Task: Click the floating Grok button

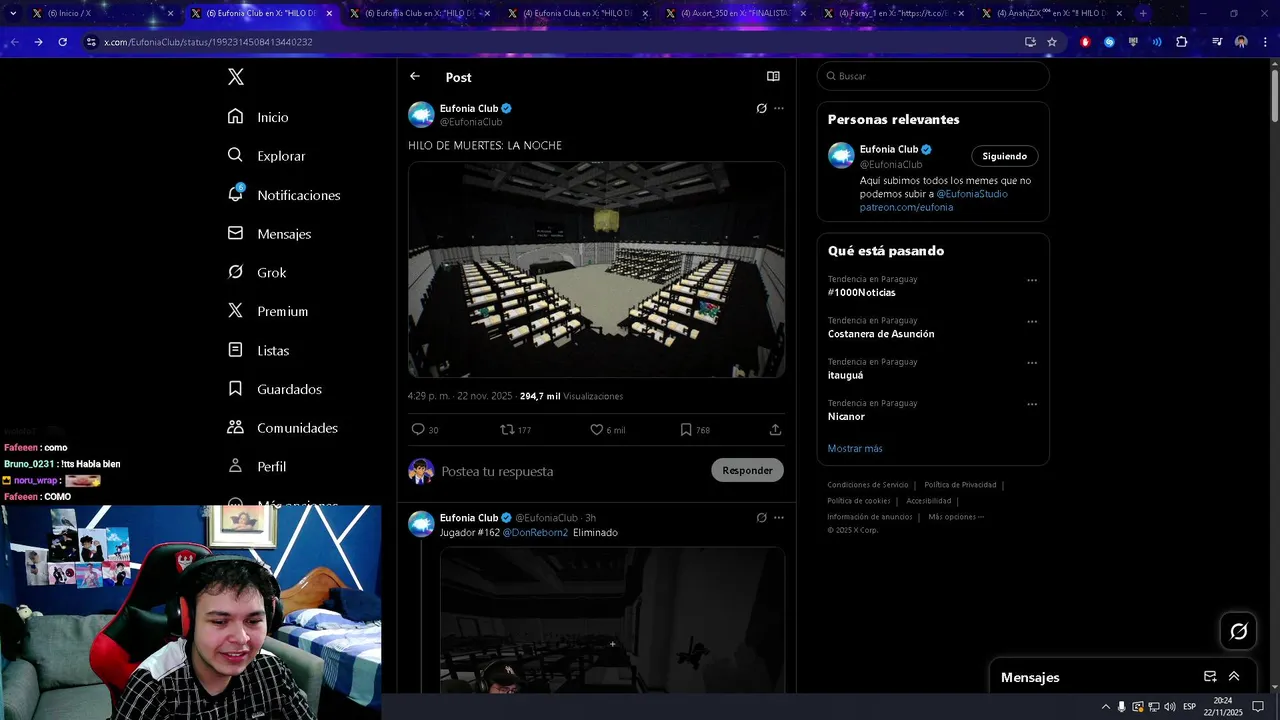Action: pos(1238,631)
